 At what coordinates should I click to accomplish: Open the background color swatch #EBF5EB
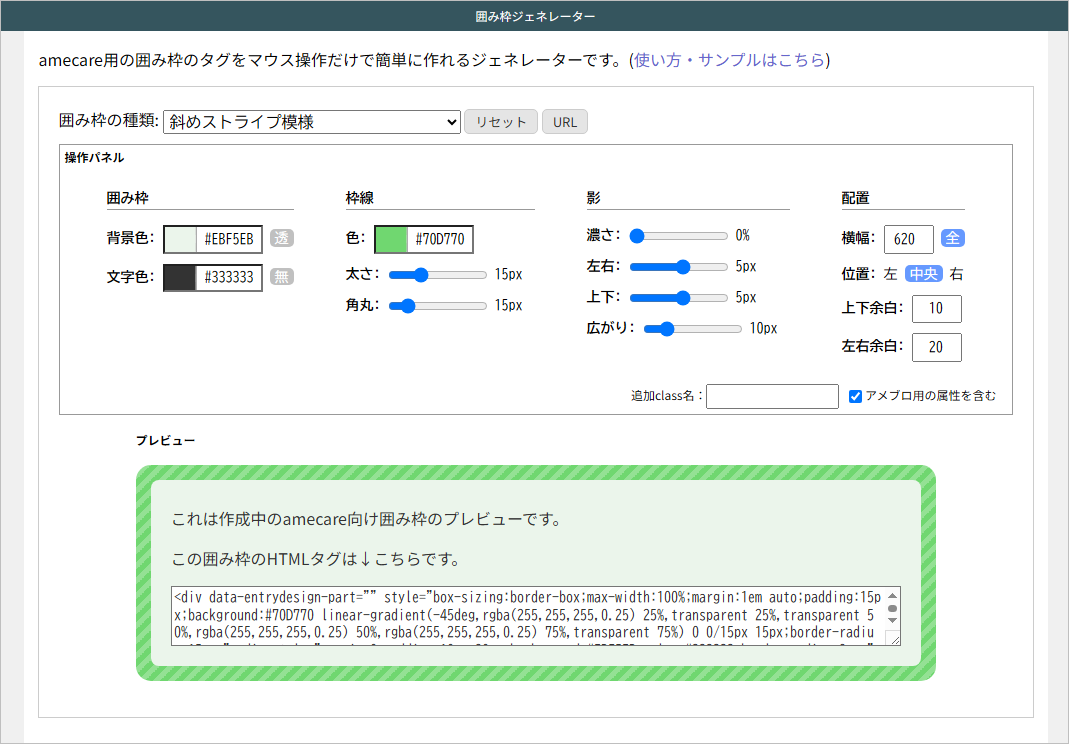[181, 239]
